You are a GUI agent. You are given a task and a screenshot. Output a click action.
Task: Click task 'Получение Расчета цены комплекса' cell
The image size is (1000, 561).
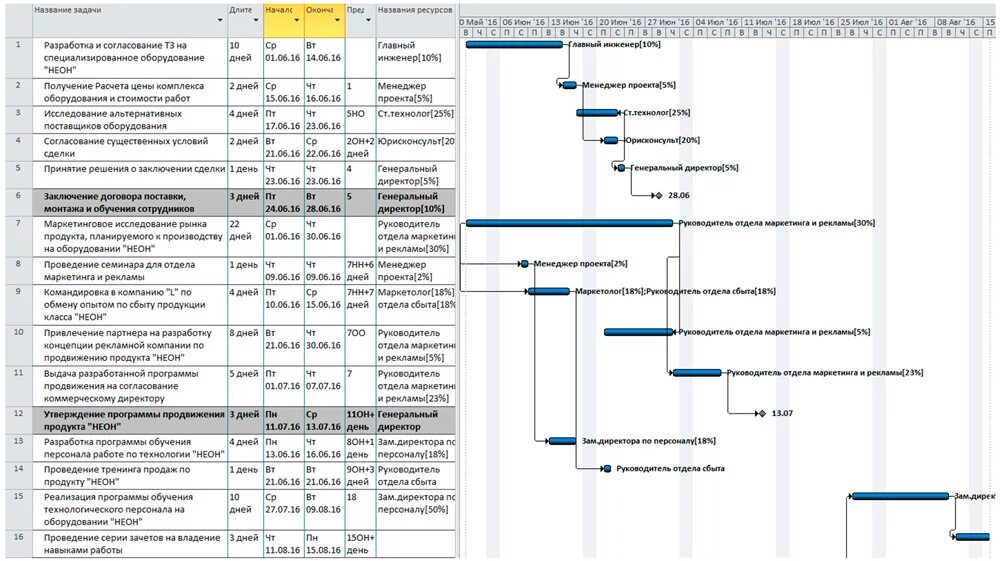coord(129,92)
